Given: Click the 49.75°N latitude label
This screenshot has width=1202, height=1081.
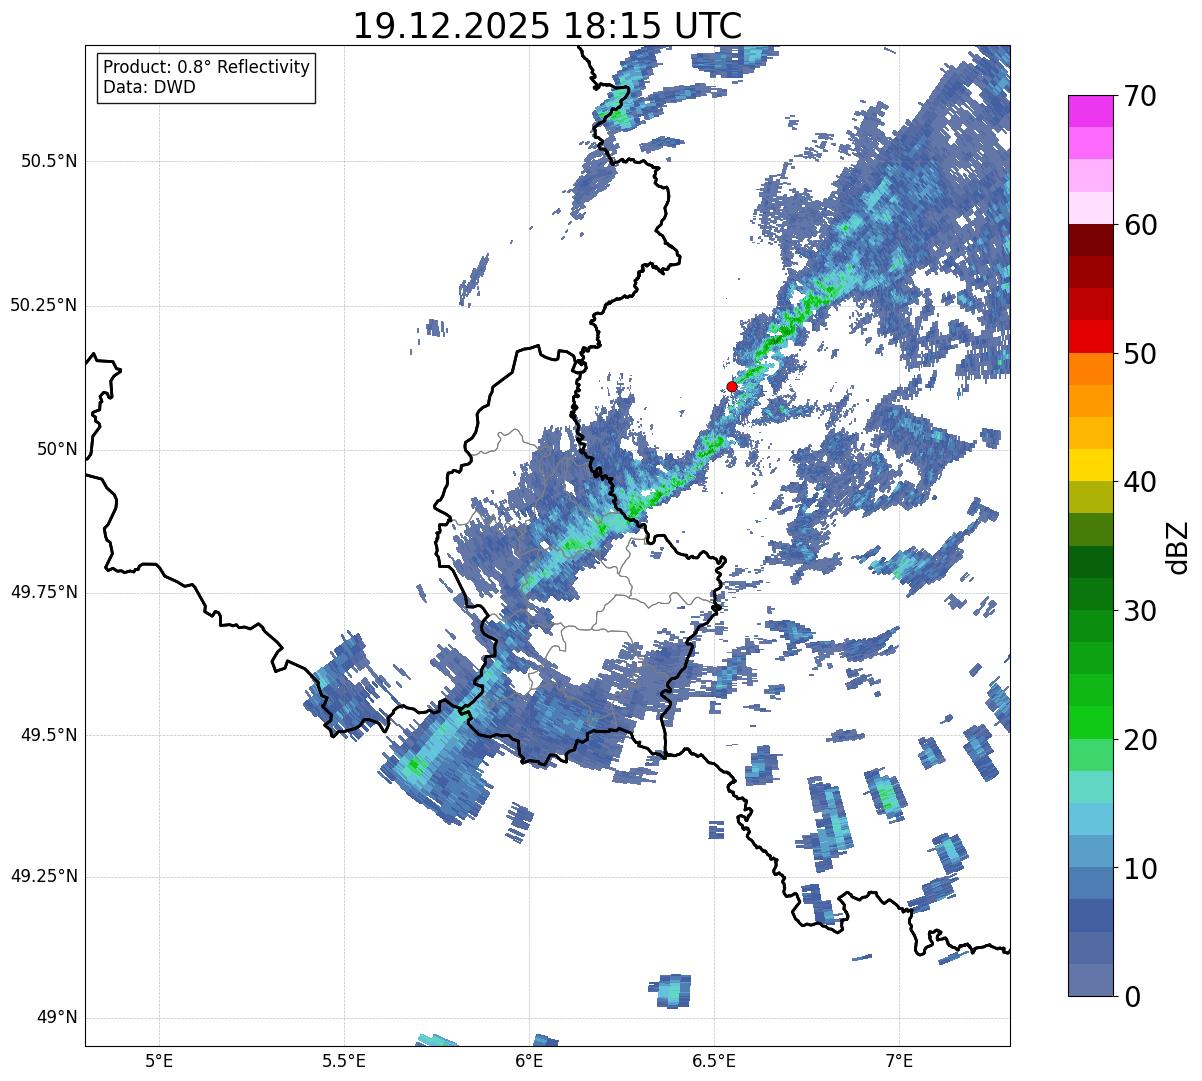Looking at the screenshot, I should [x=44, y=592].
